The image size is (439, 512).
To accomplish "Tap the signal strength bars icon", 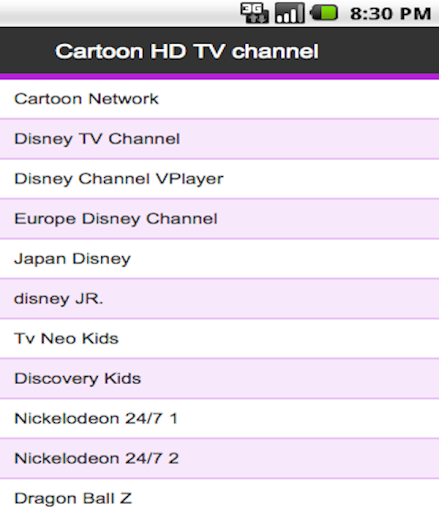I will click(x=290, y=13).
